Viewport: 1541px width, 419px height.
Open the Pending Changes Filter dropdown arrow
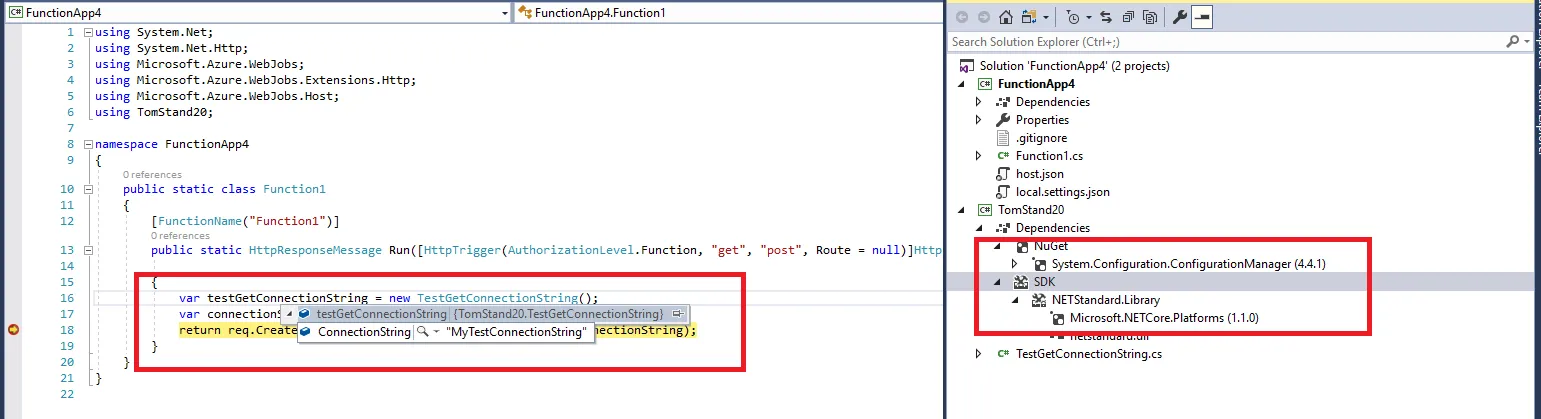tap(1087, 17)
